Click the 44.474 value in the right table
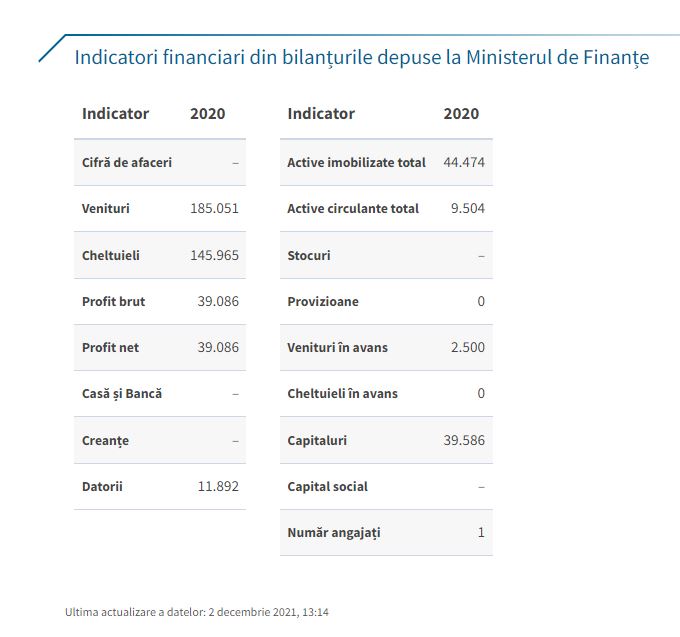Viewport: 680px width, 637px height. tap(463, 162)
